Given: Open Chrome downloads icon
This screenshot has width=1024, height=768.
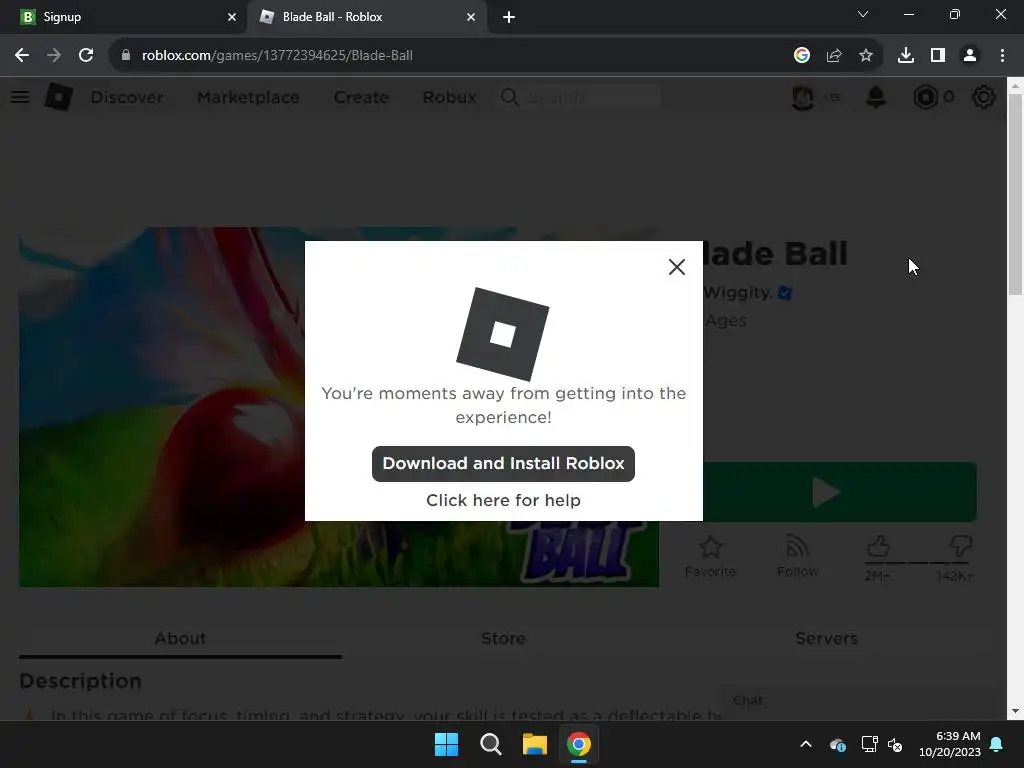Looking at the screenshot, I should [905, 56].
